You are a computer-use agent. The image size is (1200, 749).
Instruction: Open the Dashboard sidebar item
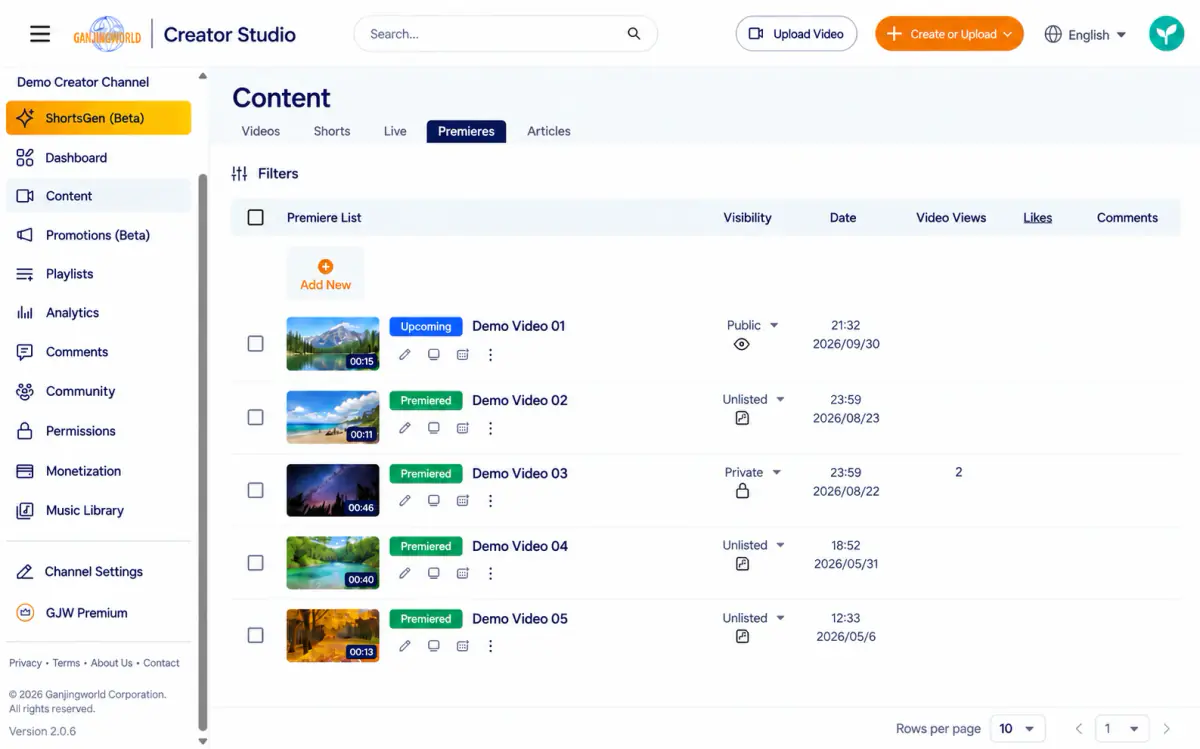pos(98,158)
